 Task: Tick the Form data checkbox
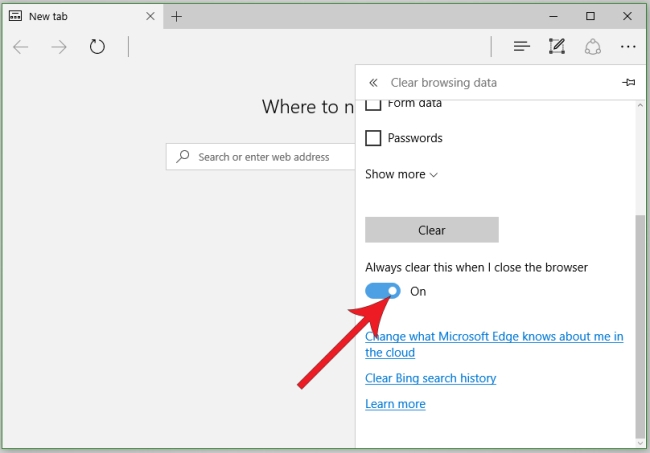click(x=373, y=104)
